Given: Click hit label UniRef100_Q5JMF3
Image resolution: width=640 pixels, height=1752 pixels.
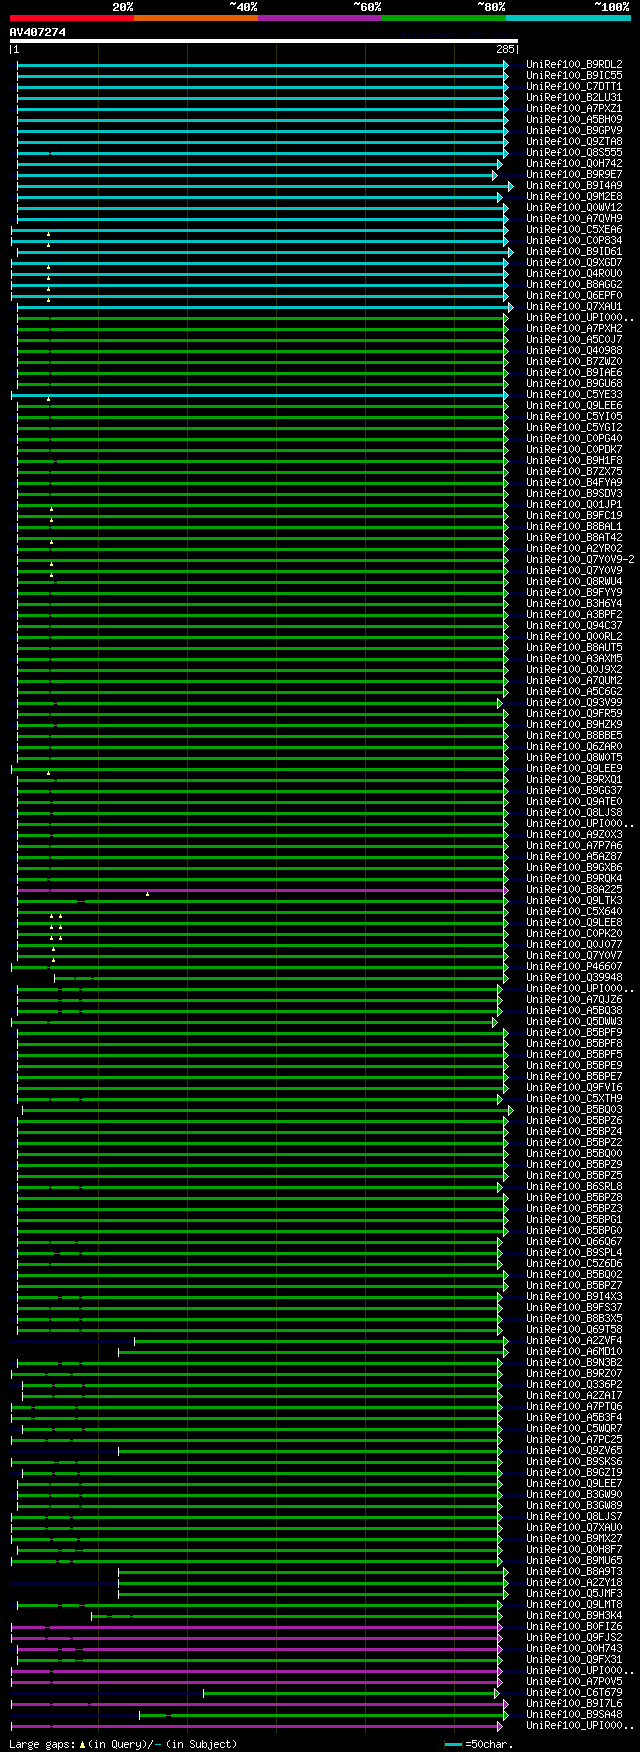Looking at the screenshot, I should 574,1593.
